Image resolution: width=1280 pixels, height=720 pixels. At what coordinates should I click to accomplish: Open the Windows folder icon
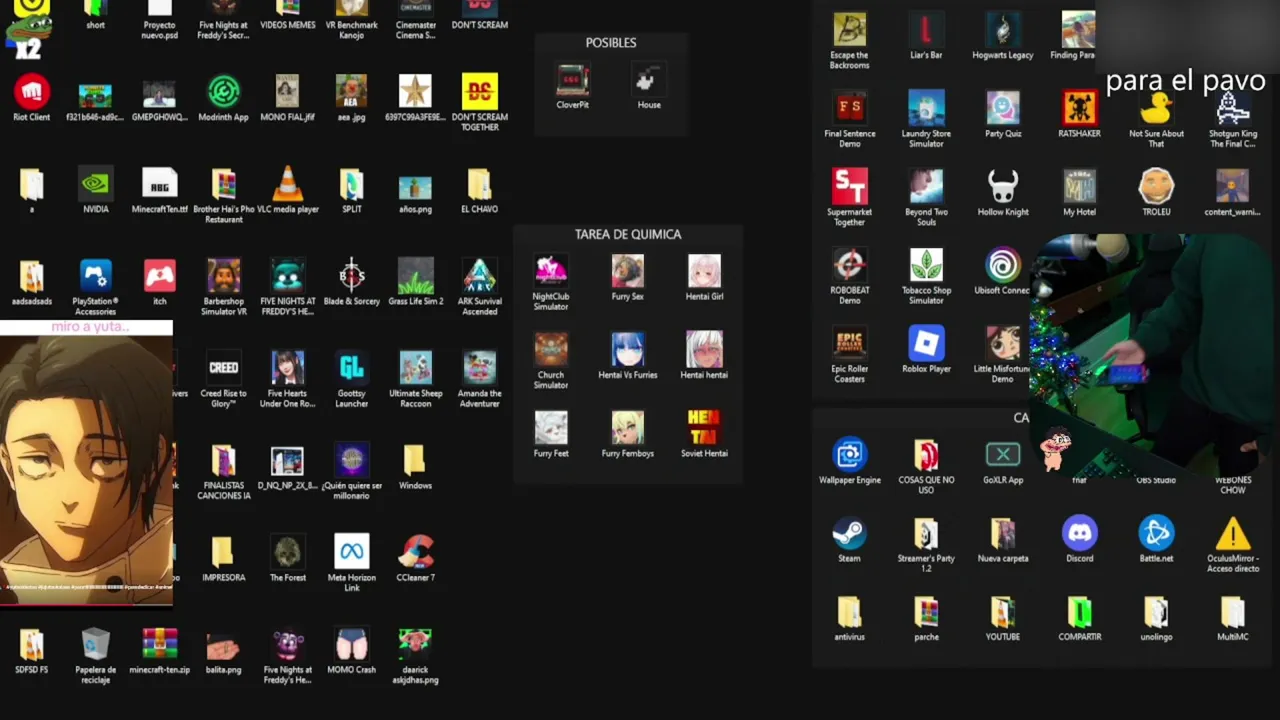click(x=415, y=460)
